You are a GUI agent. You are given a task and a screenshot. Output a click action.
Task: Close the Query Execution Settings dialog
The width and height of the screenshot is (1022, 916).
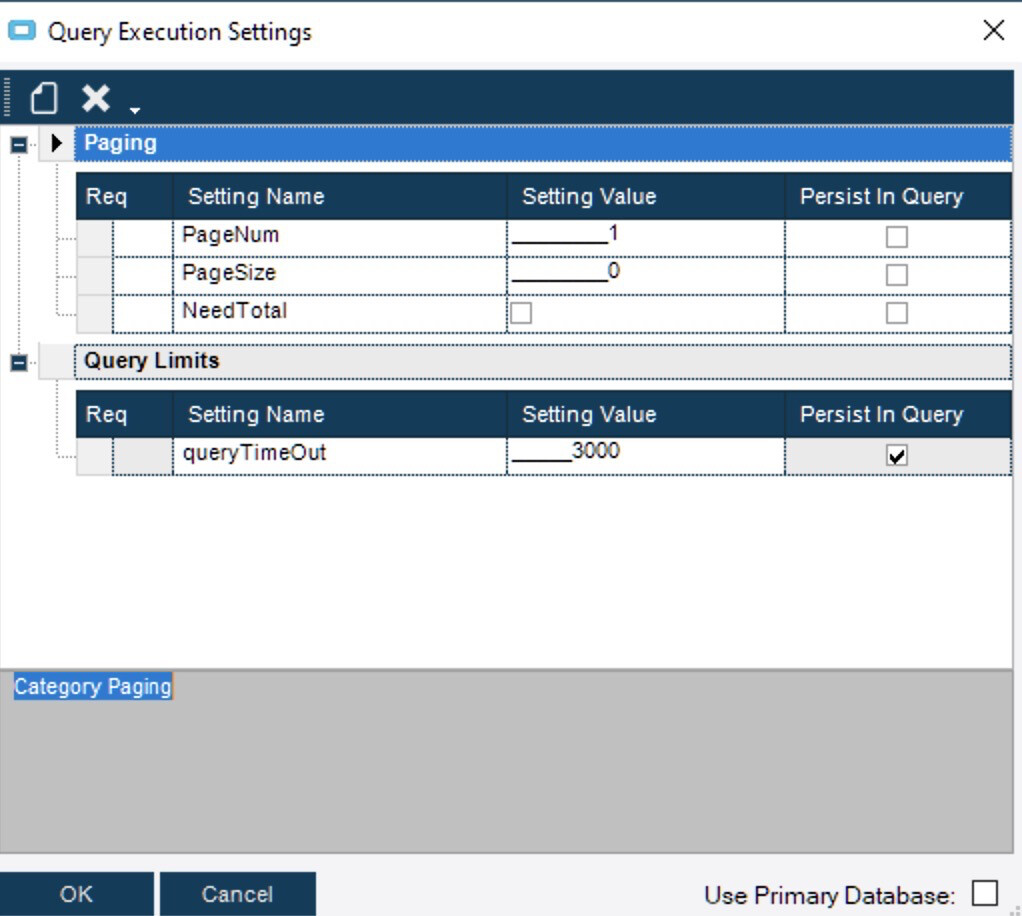pyautogui.click(x=993, y=30)
